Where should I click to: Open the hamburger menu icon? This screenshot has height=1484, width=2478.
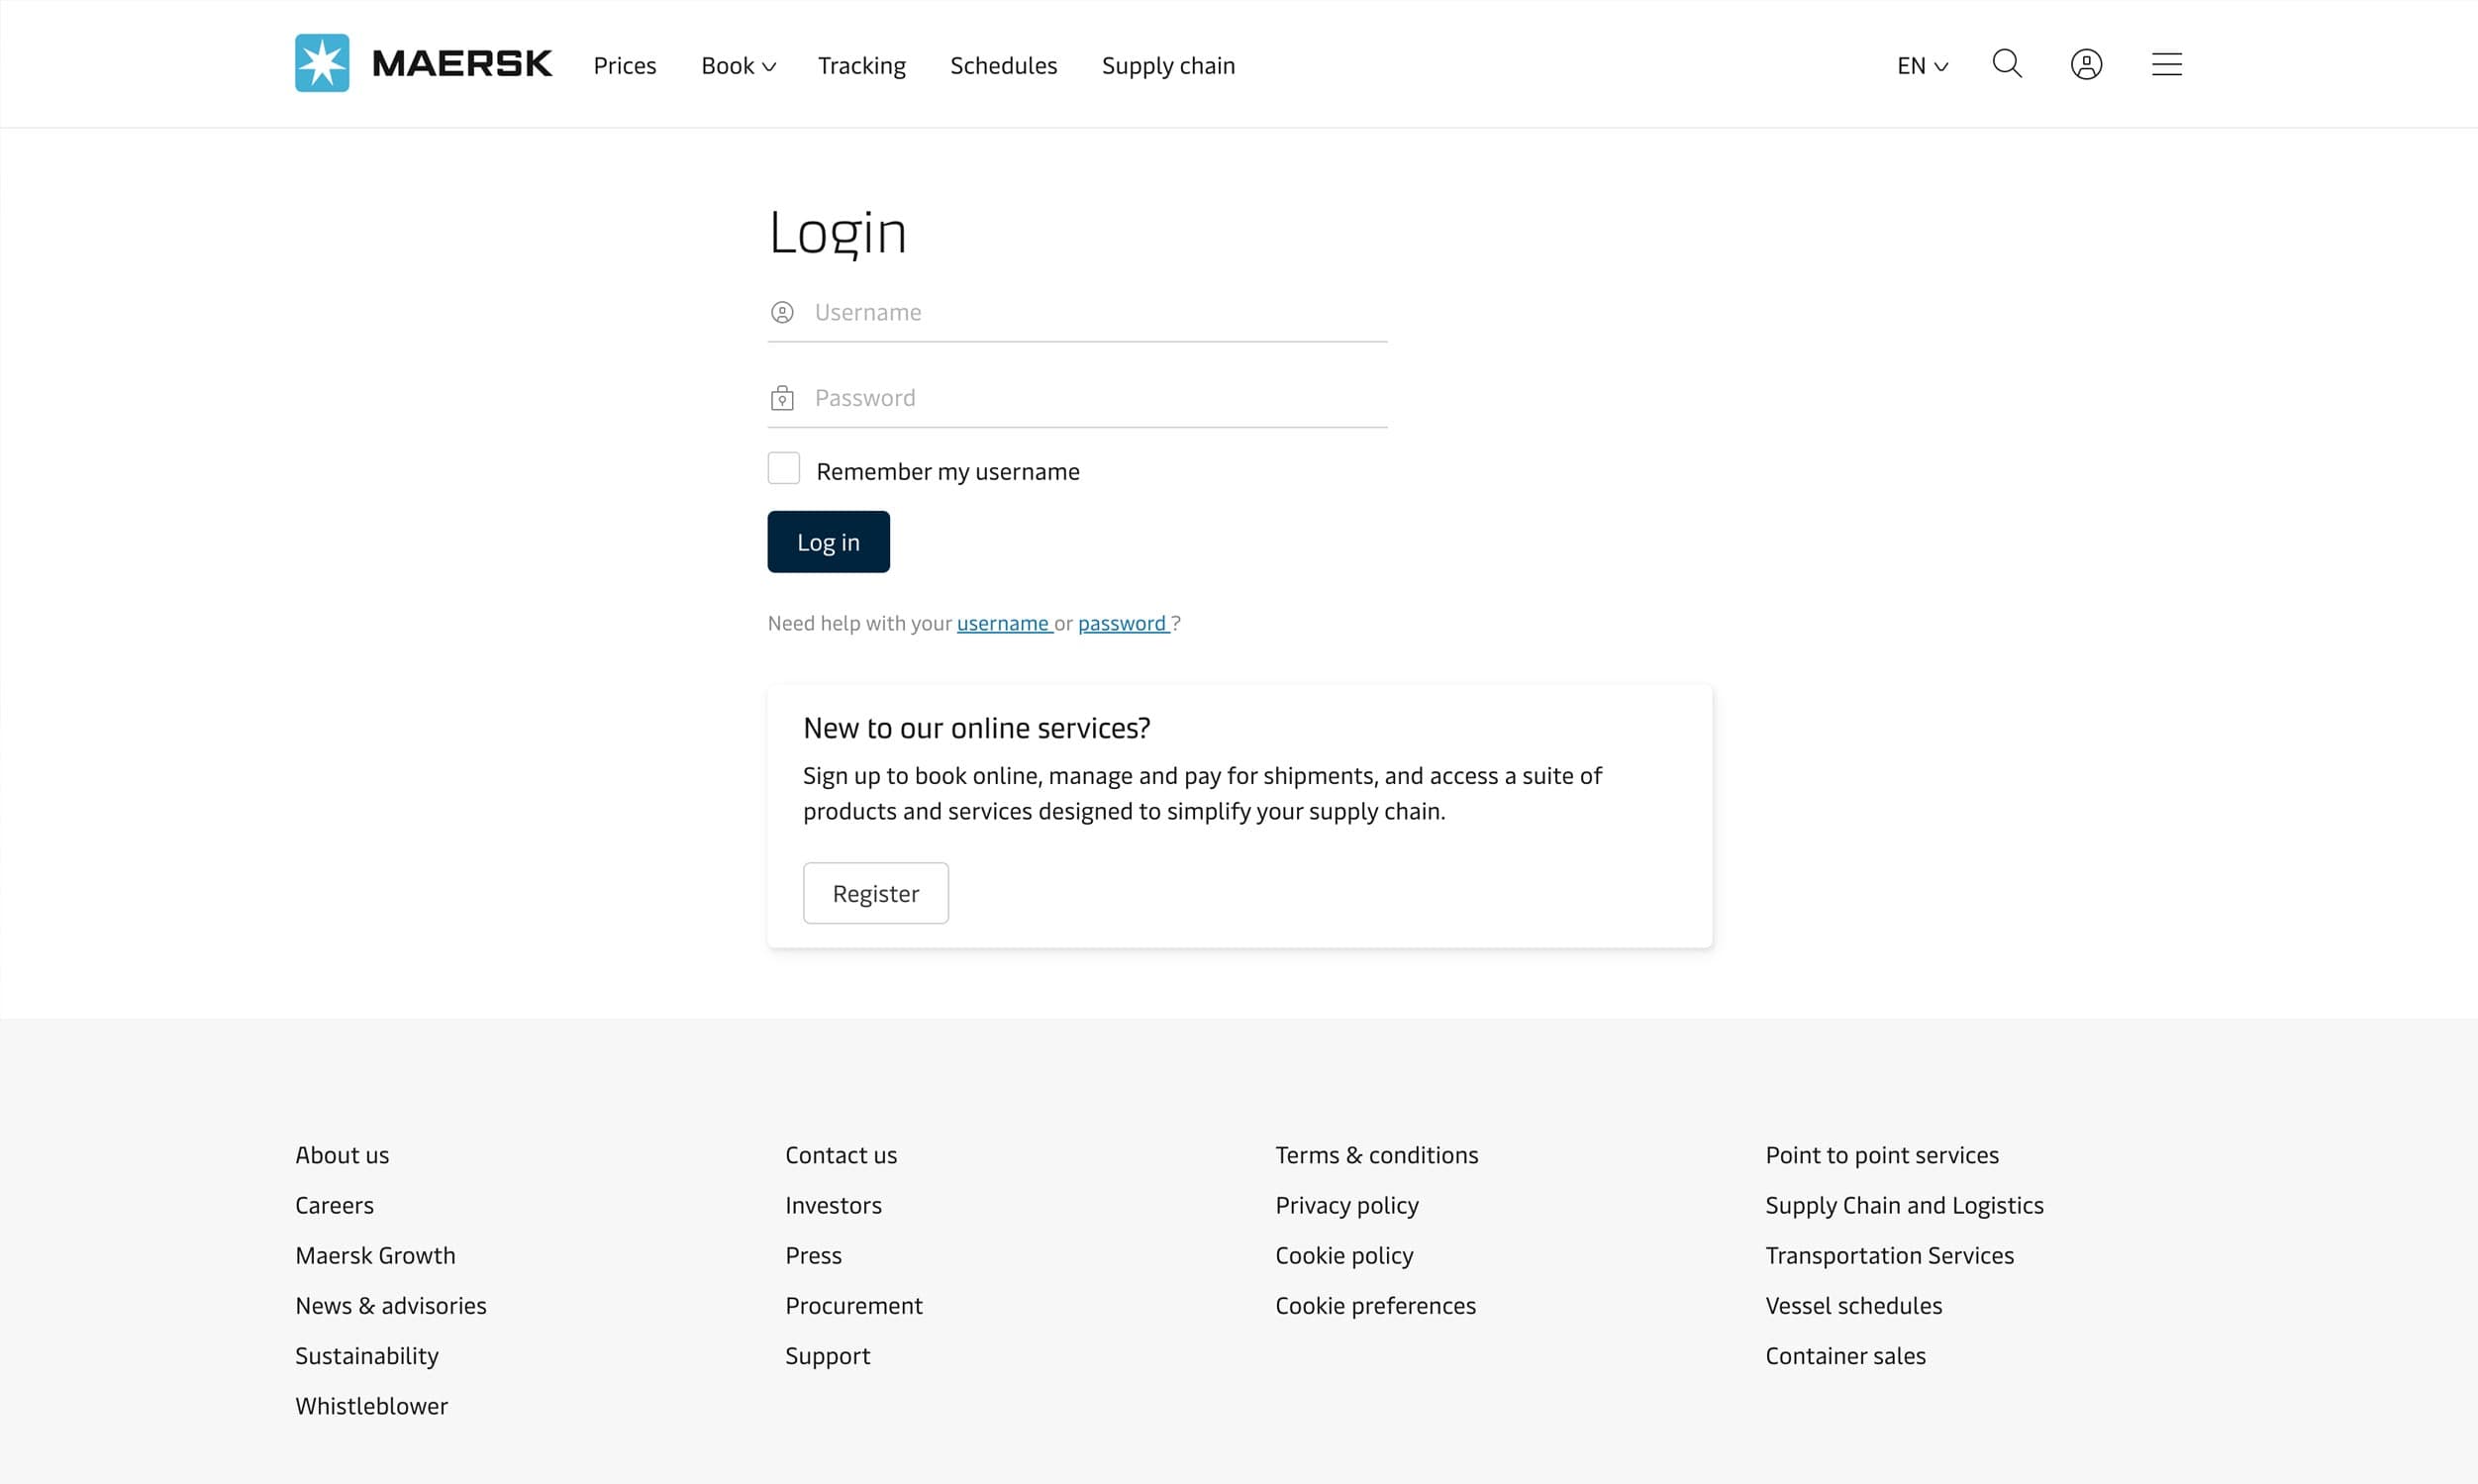pyautogui.click(x=2166, y=64)
